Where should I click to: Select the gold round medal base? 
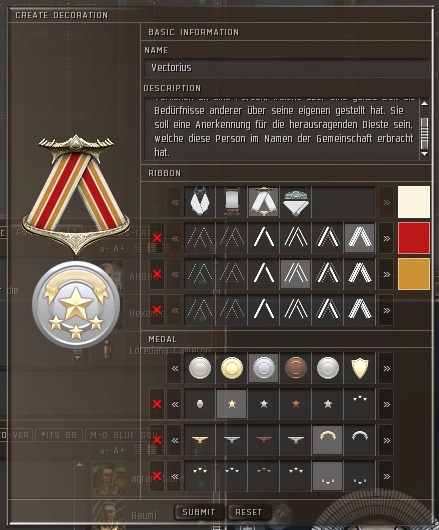tap(231, 368)
